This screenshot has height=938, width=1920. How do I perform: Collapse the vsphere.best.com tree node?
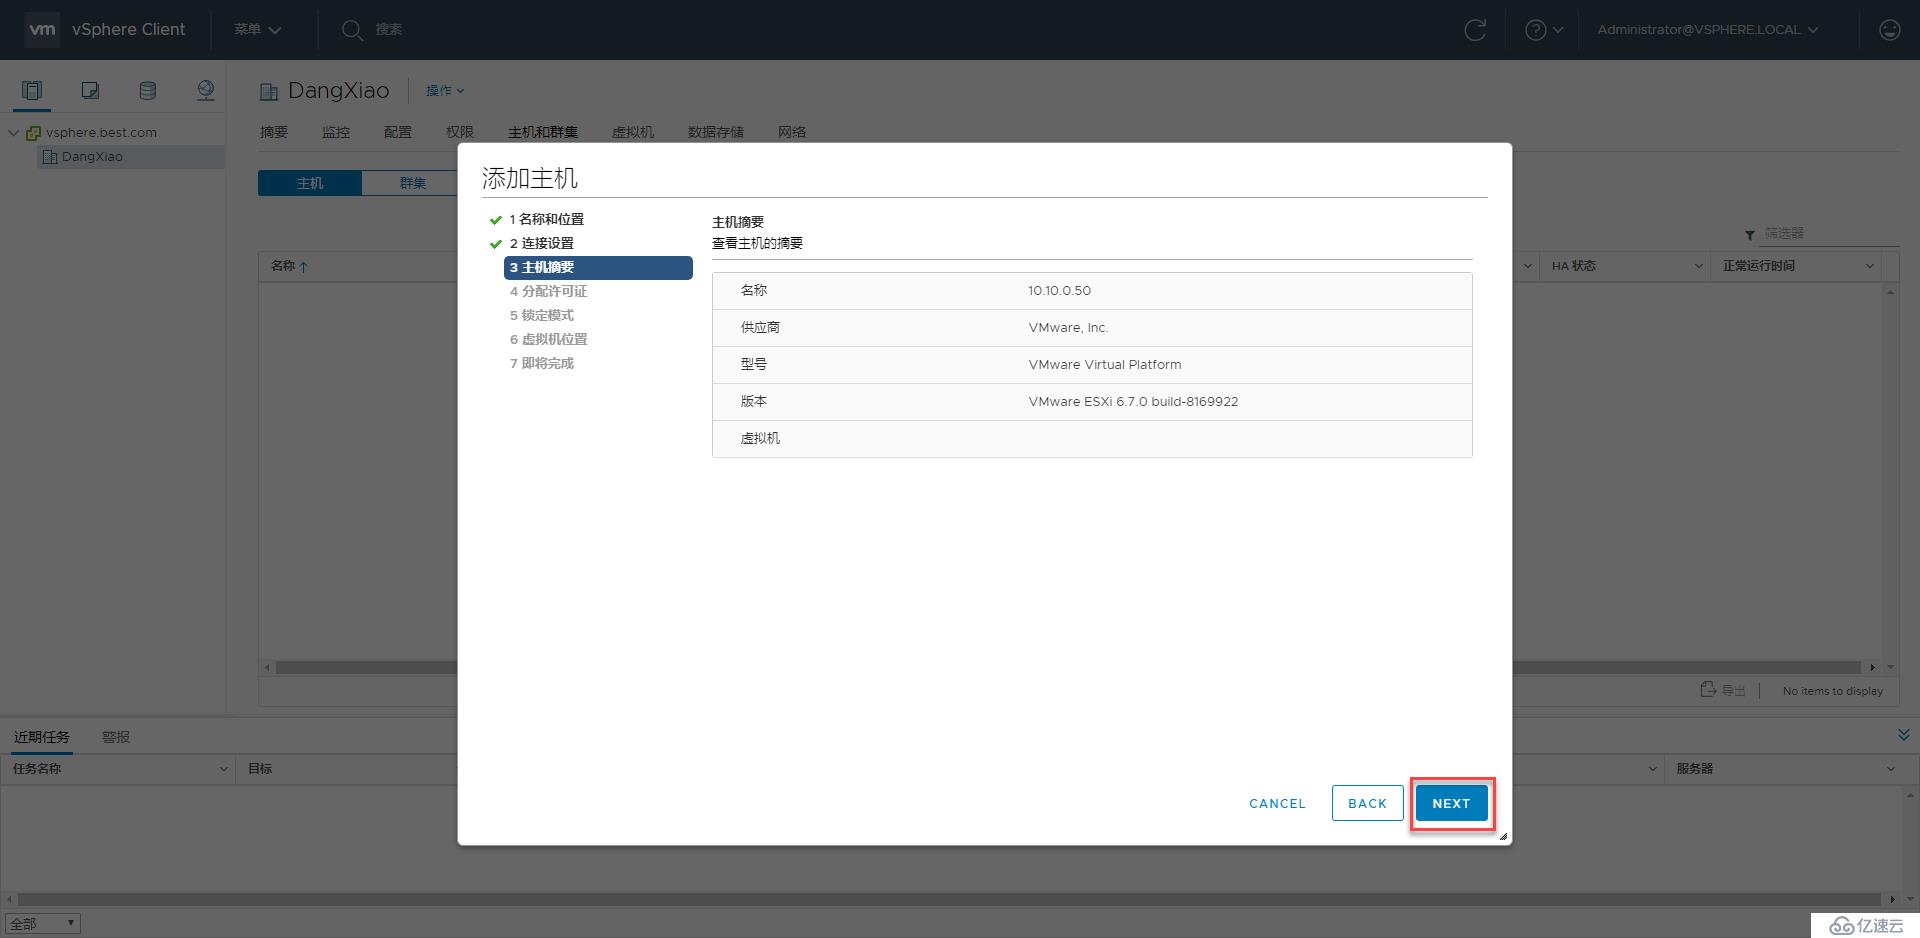click(x=14, y=132)
